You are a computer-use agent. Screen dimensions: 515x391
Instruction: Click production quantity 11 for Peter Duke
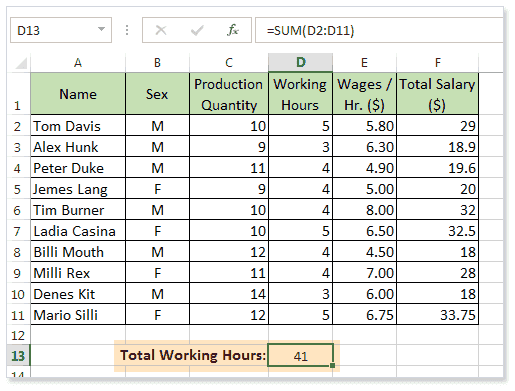tap(229, 168)
